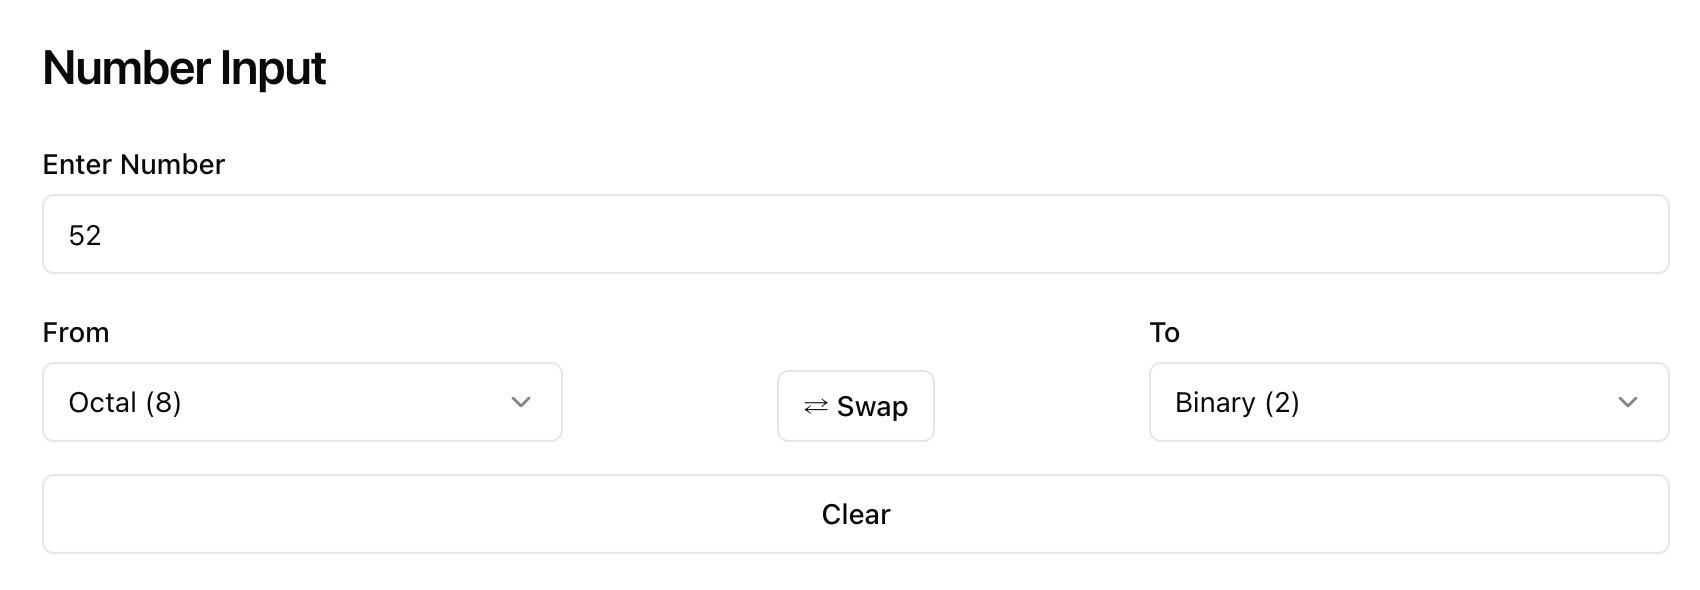The image size is (1700, 590).
Task: Select the Octal (8) source base text
Action: tap(125, 402)
